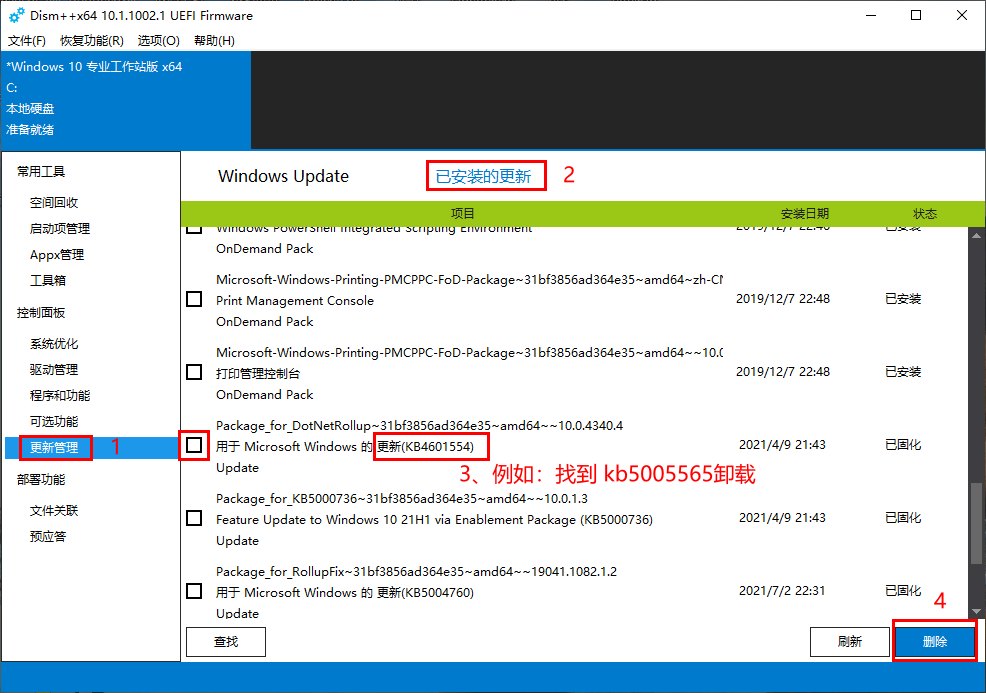Image resolution: width=986 pixels, height=693 pixels.
Task: Click the 查找 button
Action: pyautogui.click(x=226, y=642)
